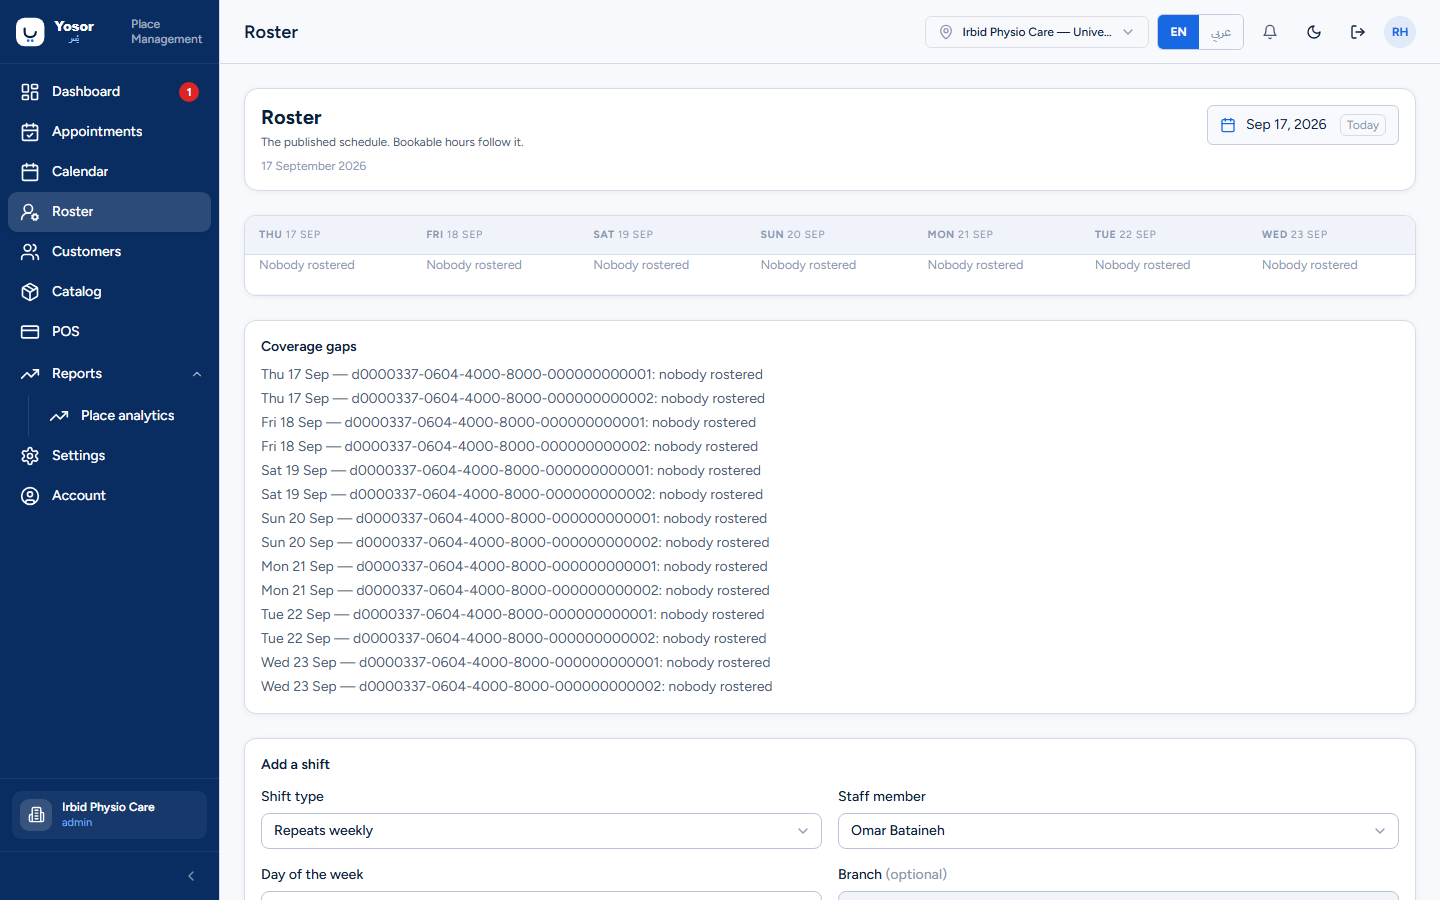The image size is (1440, 900).
Task: Click Nobody rostered under Wed 23 Sep
Action: tap(1310, 265)
